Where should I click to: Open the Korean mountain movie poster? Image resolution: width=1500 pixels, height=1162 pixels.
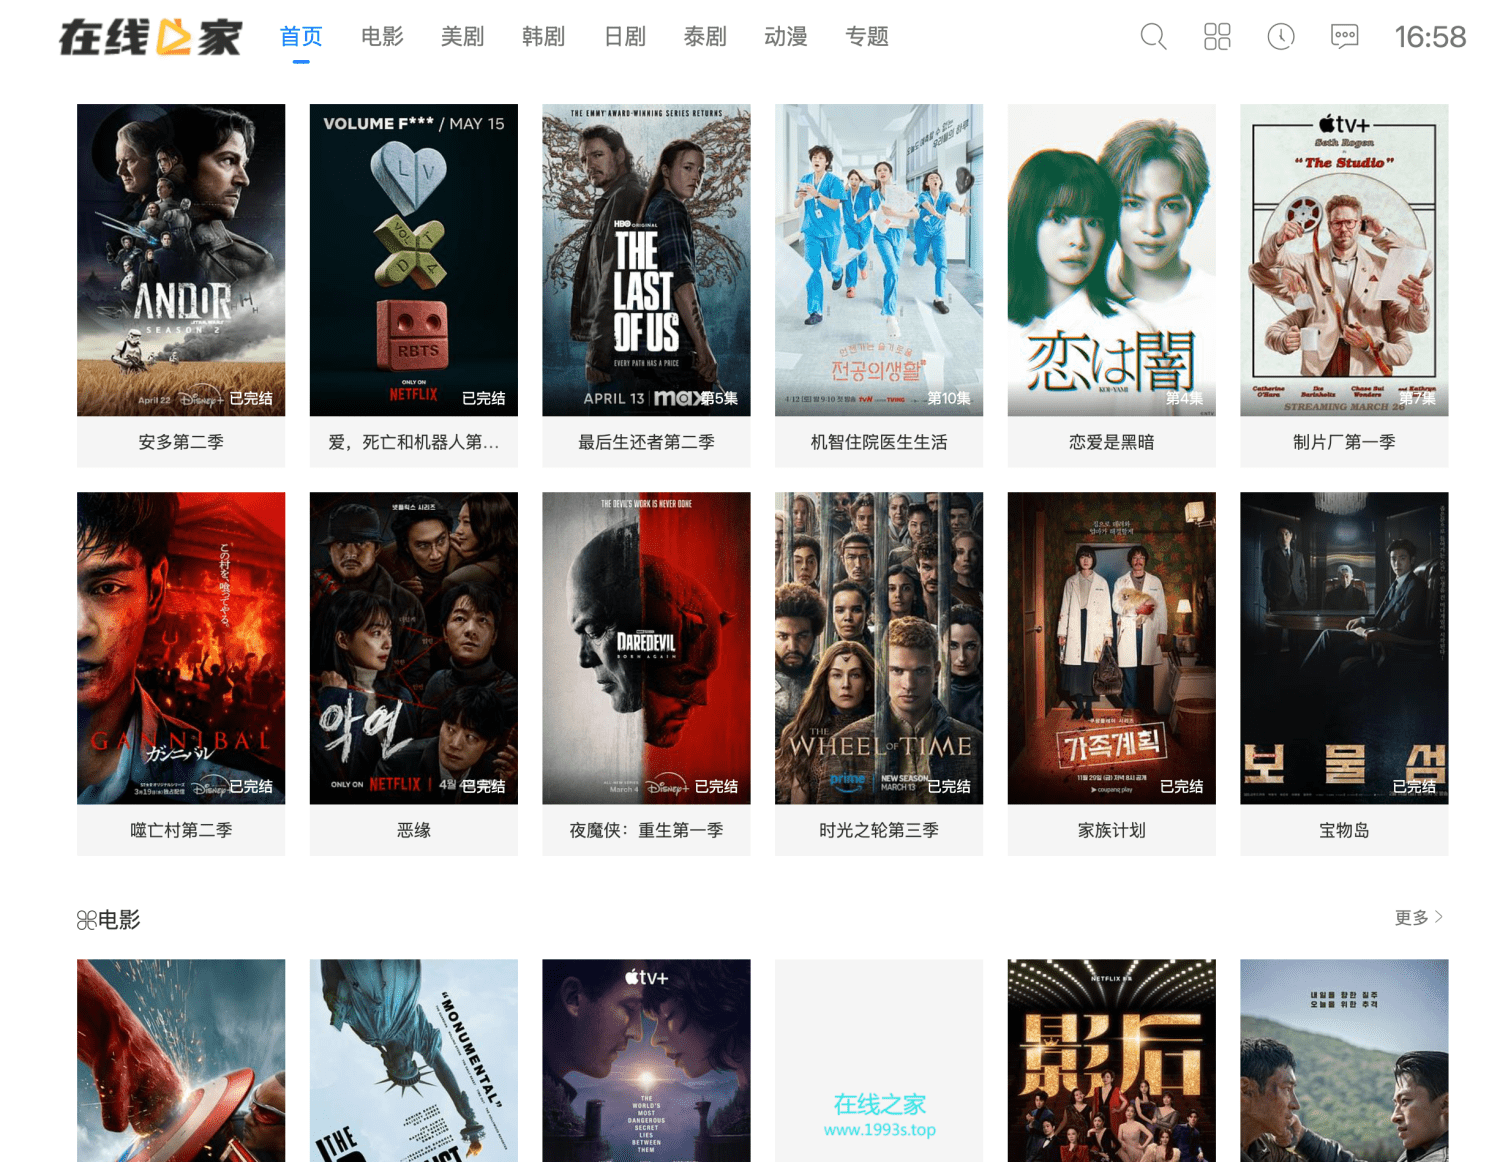(1344, 1060)
